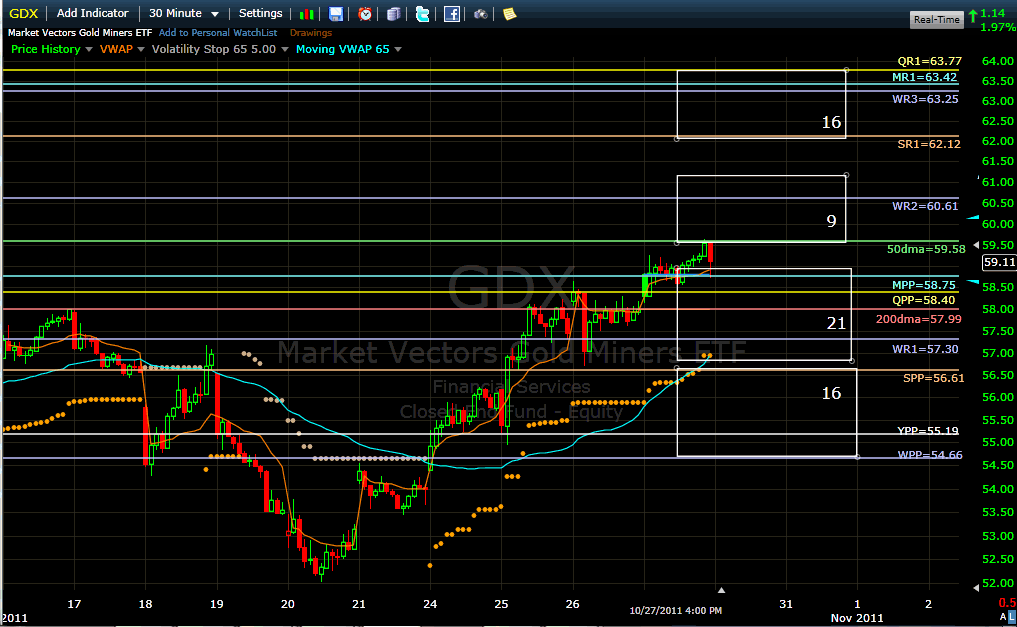The width and height of the screenshot is (1017, 627).
Task: Open the yellow sticky note icon
Action: (x=510, y=14)
